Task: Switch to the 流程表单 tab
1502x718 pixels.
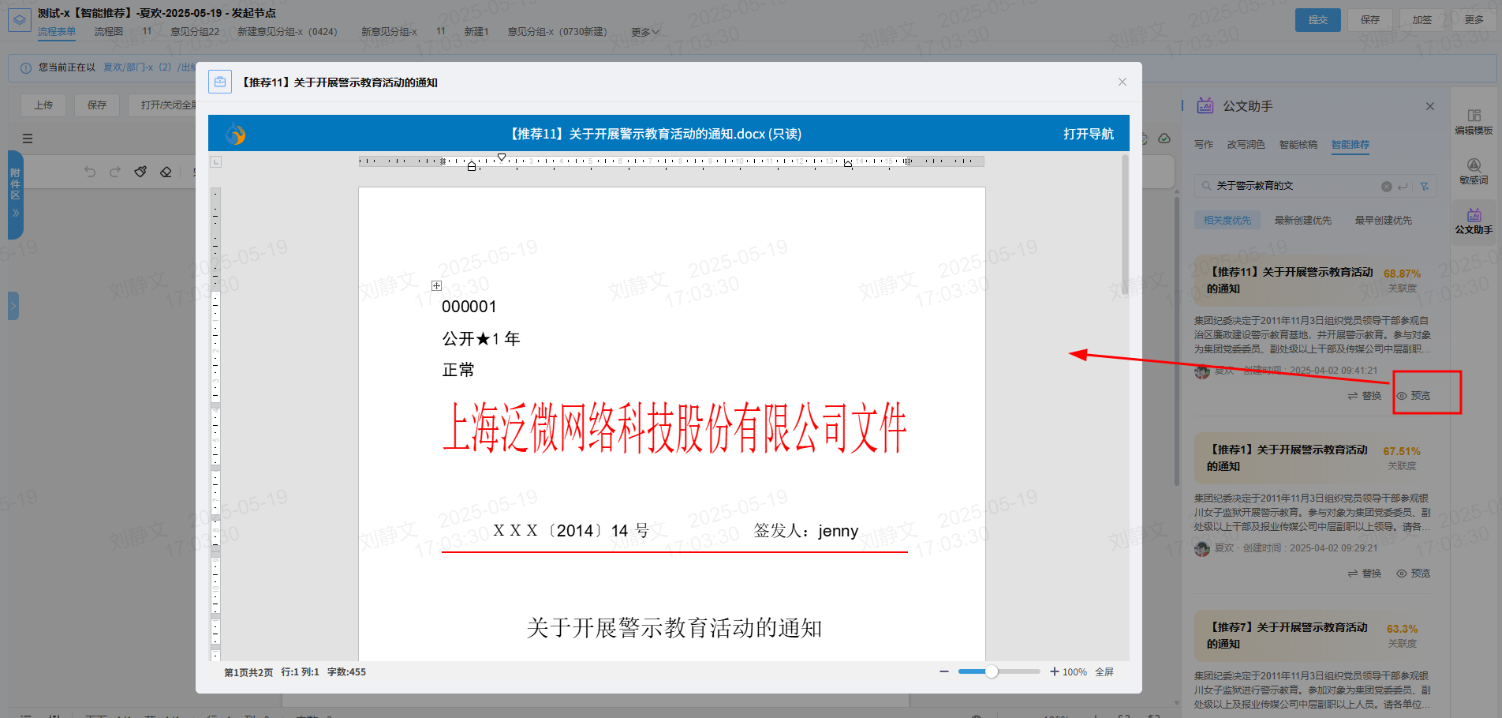Action: [x=57, y=32]
